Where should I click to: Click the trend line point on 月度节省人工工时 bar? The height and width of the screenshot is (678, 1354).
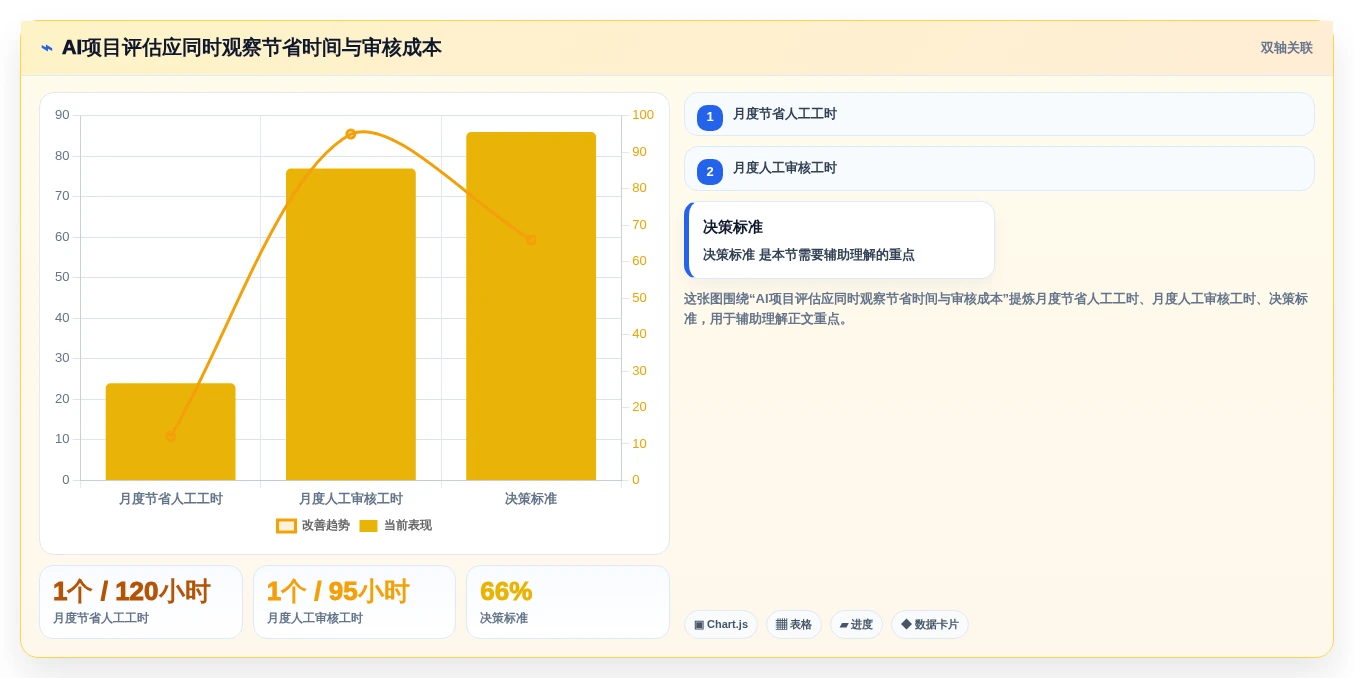tap(170, 436)
